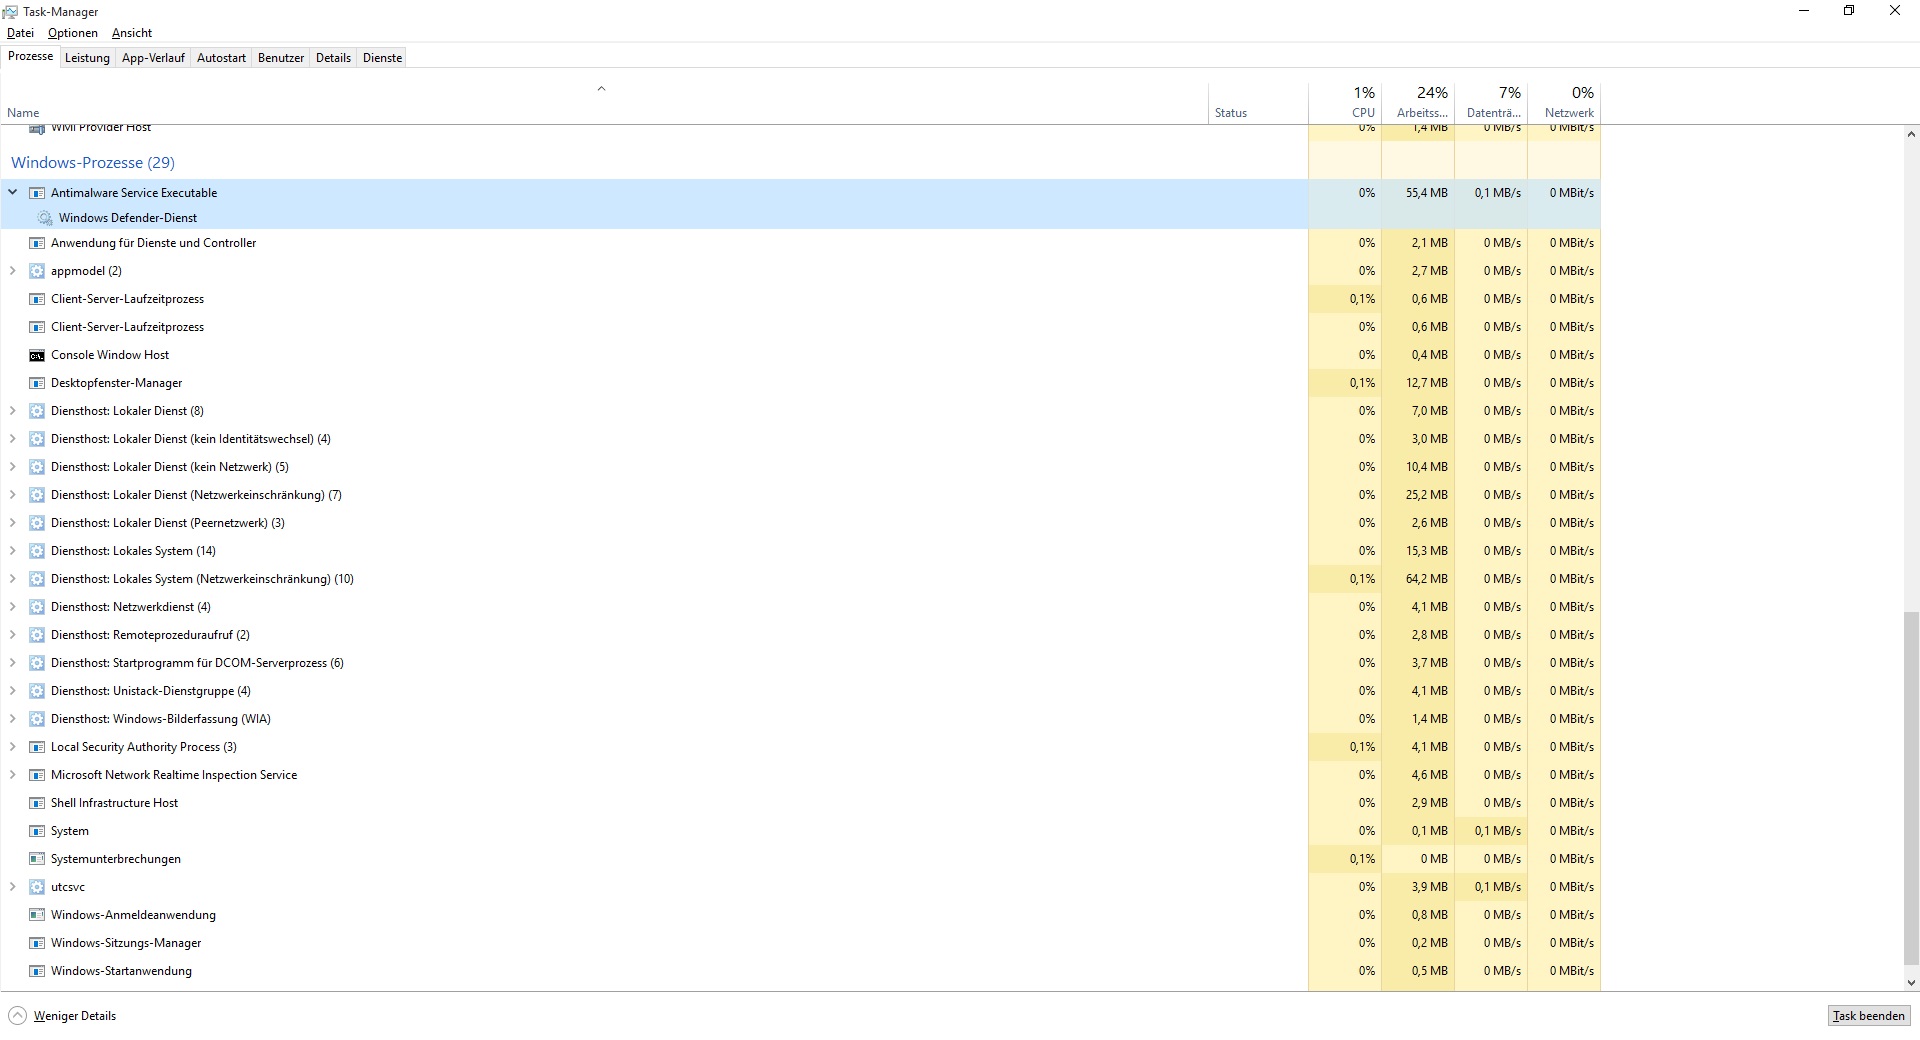
Task: Select the Client-Server-Laufzeitprozess row using 0,1% CPU
Action: (800, 299)
